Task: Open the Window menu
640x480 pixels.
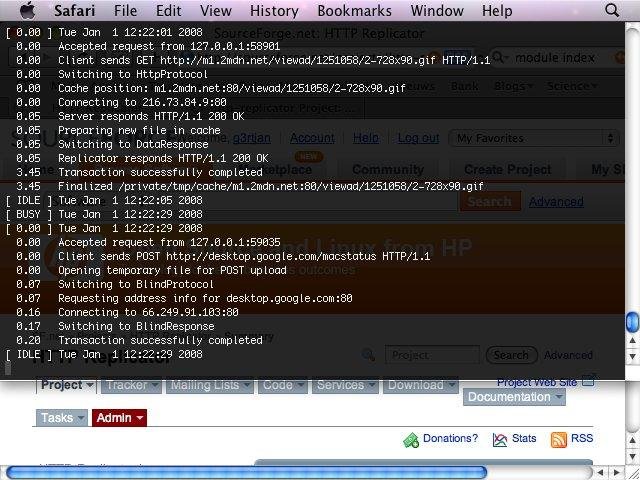Action: [437, 11]
